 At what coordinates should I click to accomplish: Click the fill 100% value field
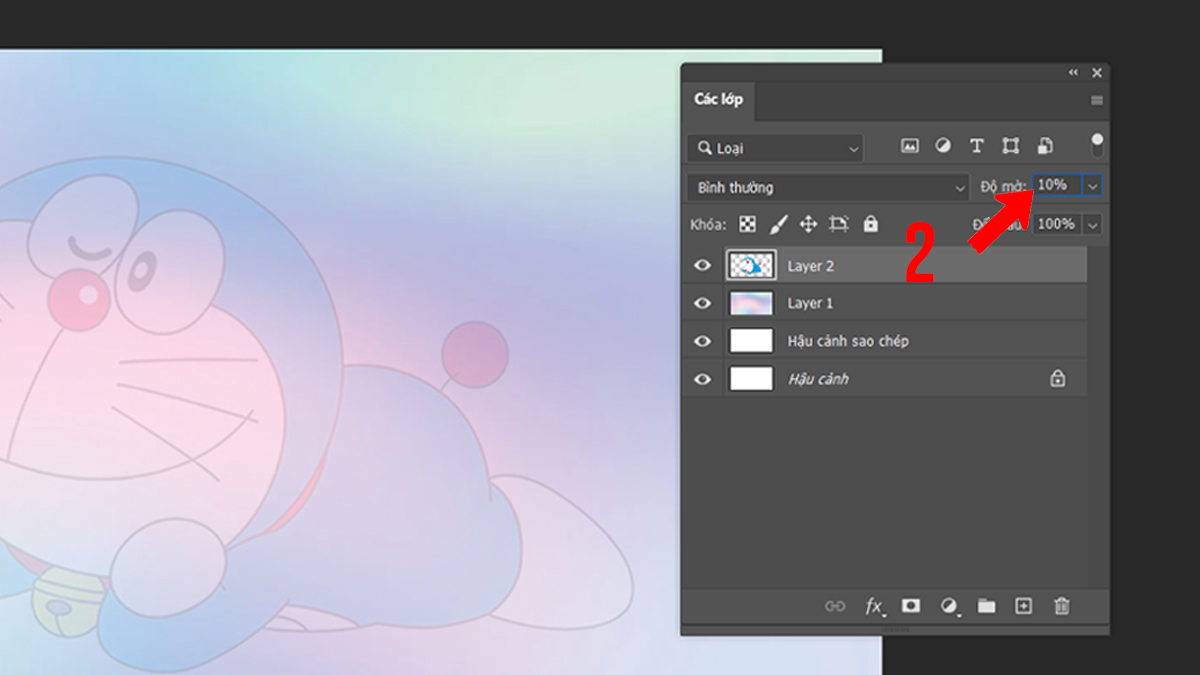tap(1058, 225)
